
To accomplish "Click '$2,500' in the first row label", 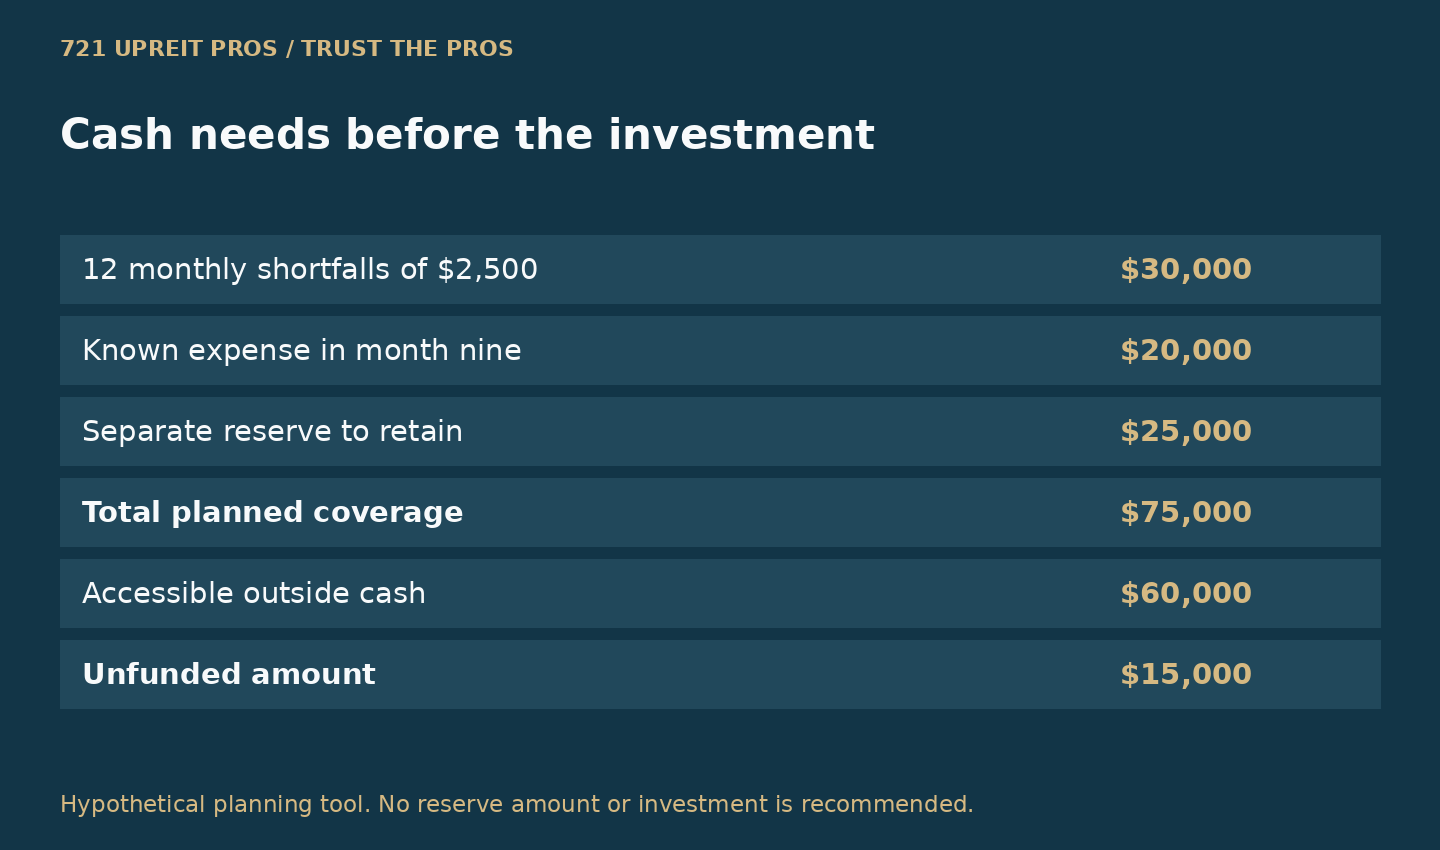I will 488,270.
